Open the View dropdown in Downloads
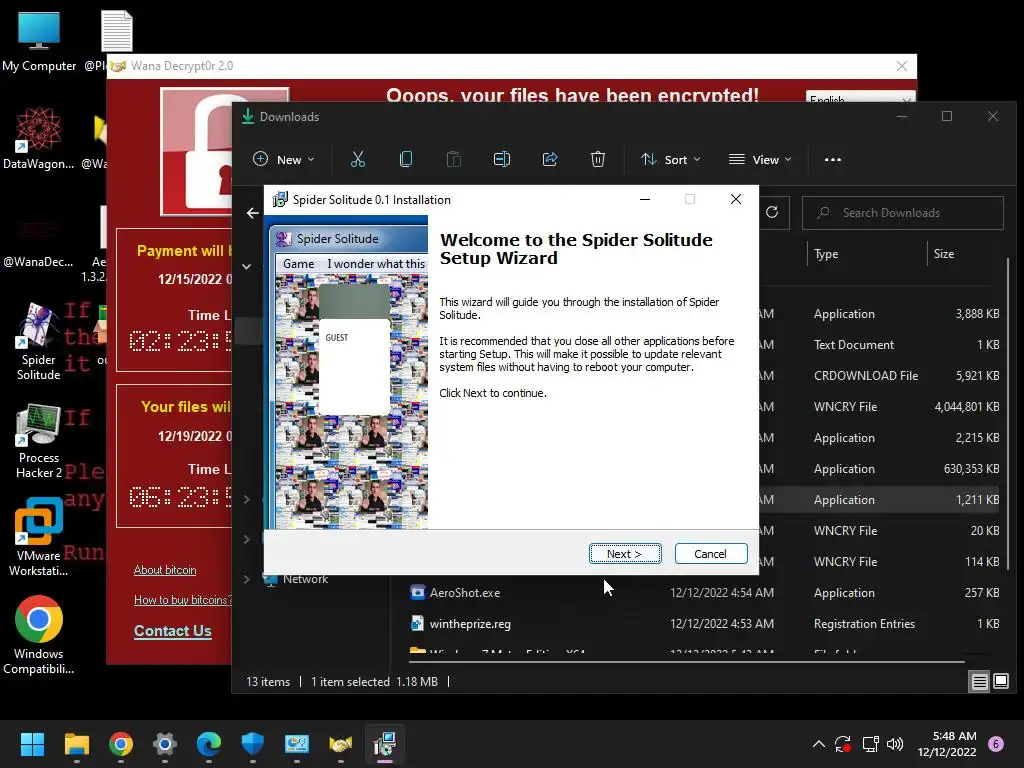Viewport: 1024px width, 768px height. coord(760,159)
